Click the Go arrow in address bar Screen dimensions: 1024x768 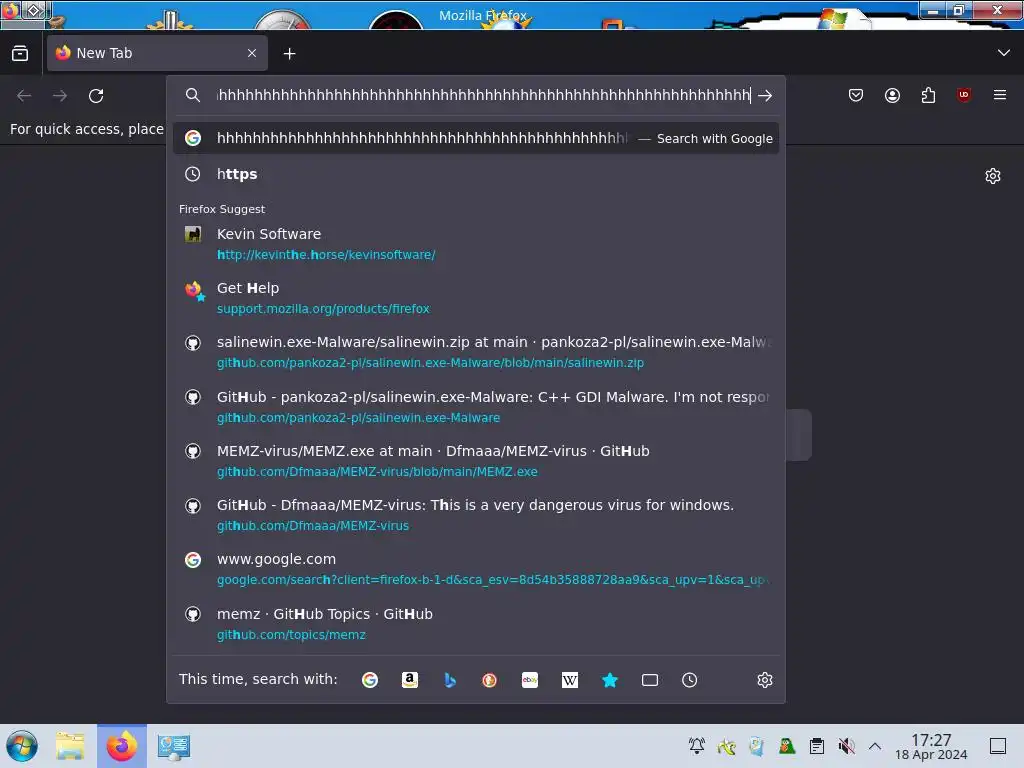(x=765, y=95)
